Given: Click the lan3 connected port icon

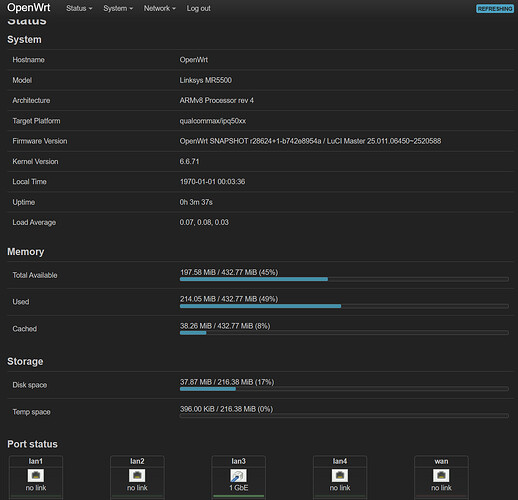Looking at the screenshot, I should point(238,475).
